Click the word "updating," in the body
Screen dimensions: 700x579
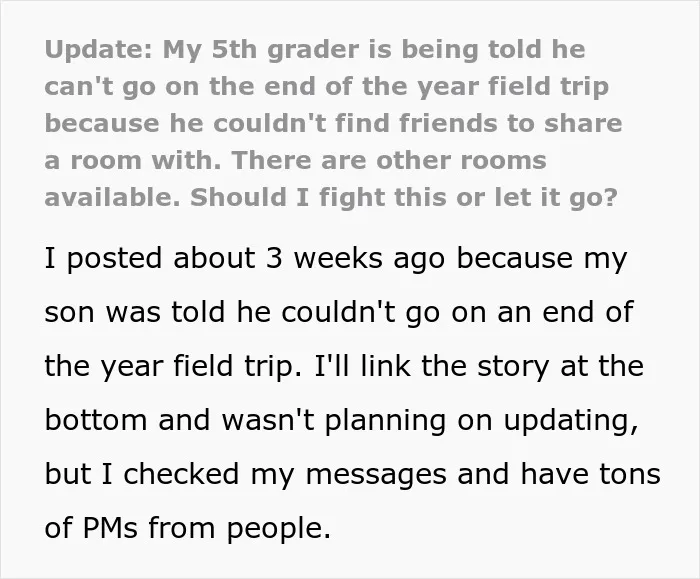point(571,421)
